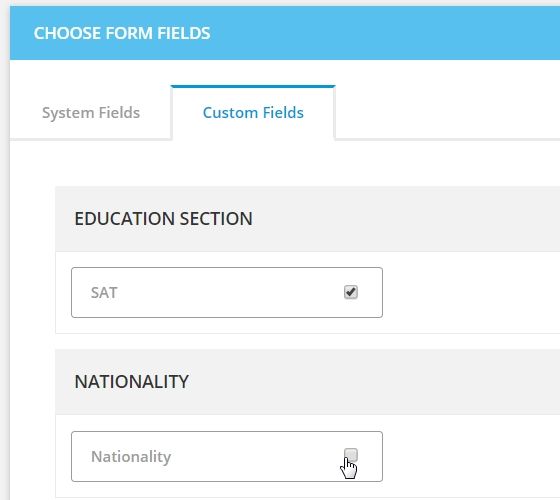Enable the Nationality field checkbox
The image size is (560, 500).
point(351,455)
